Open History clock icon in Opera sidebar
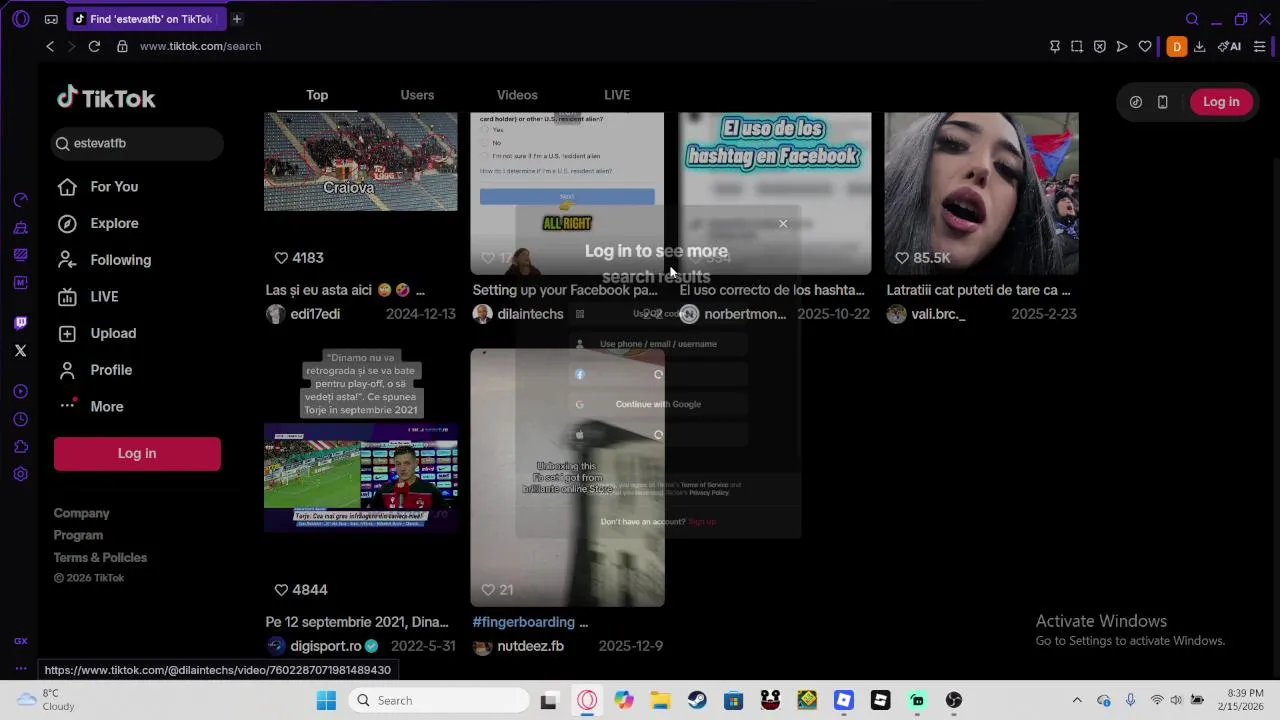The width and height of the screenshot is (1280, 720). [20, 419]
